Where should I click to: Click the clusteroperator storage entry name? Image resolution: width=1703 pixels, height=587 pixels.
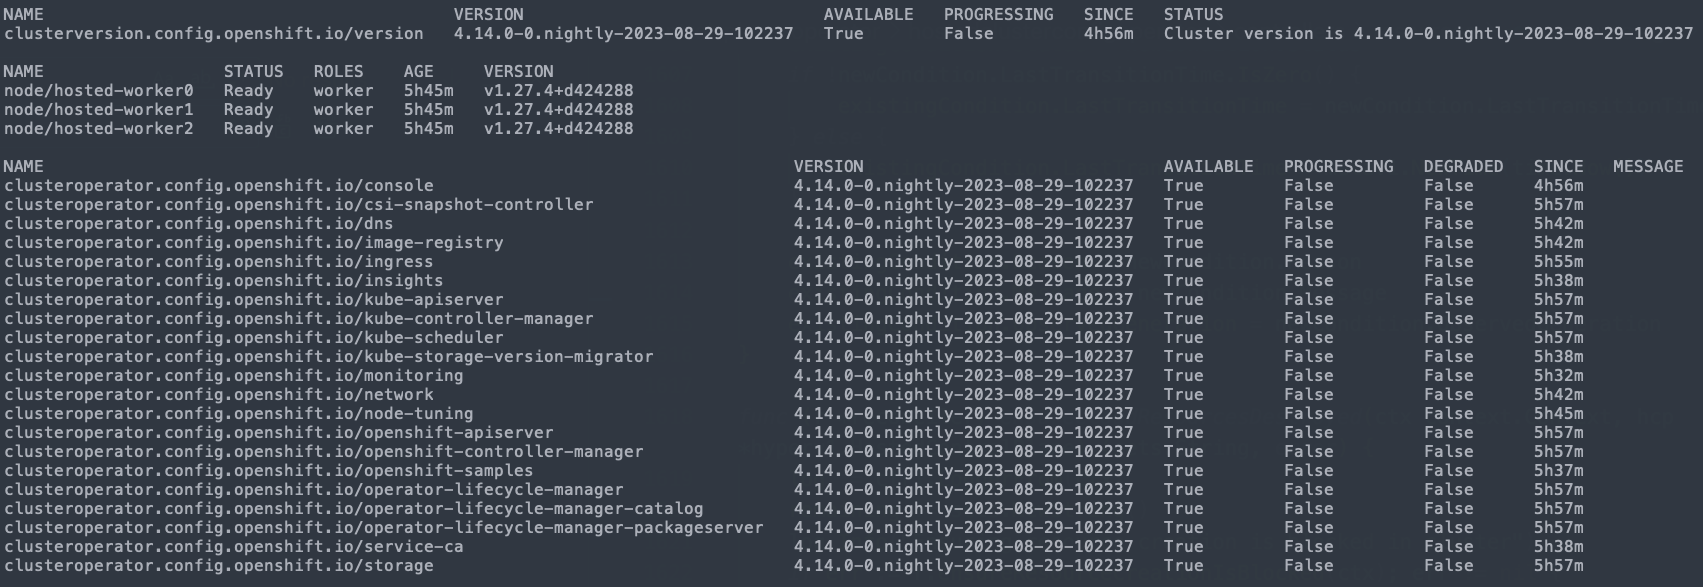[x=219, y=566]
